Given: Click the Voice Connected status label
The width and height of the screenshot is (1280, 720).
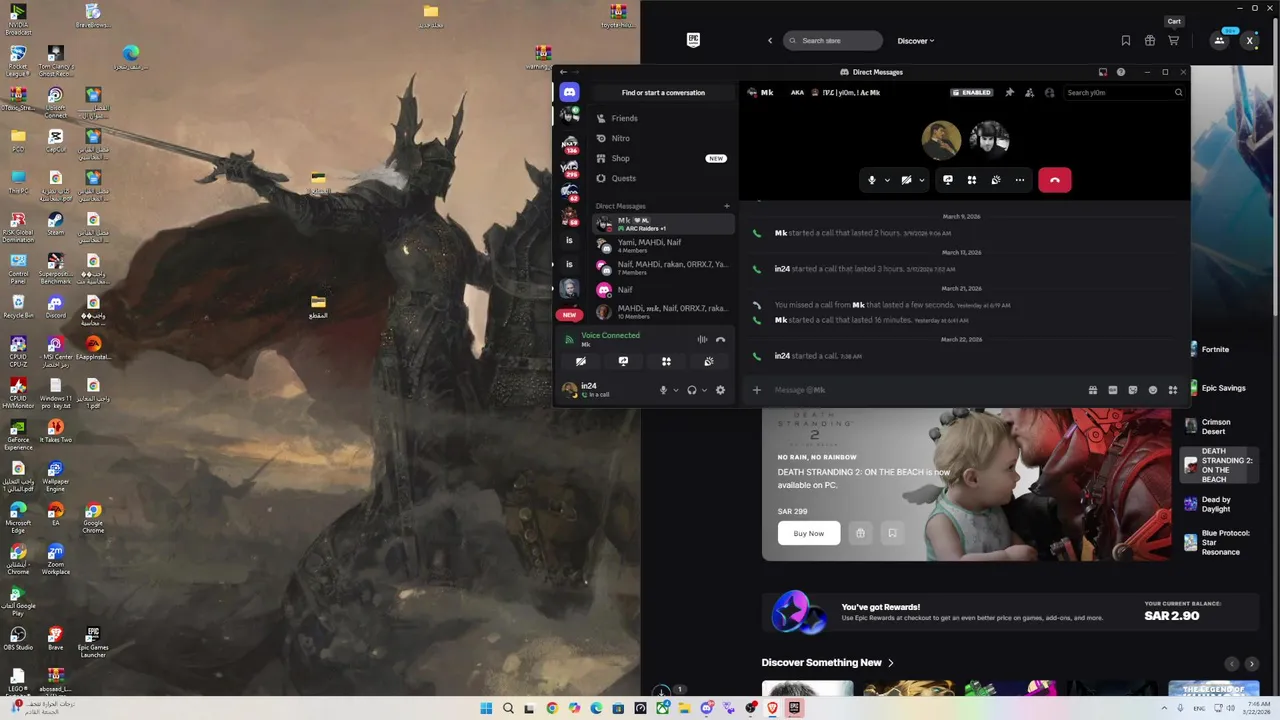Looking at the screenshot, I should click(x=610, y=335).
